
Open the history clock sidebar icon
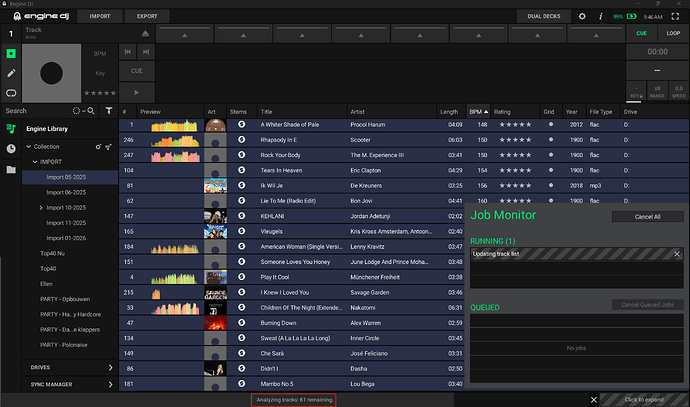tap(11, 149)
